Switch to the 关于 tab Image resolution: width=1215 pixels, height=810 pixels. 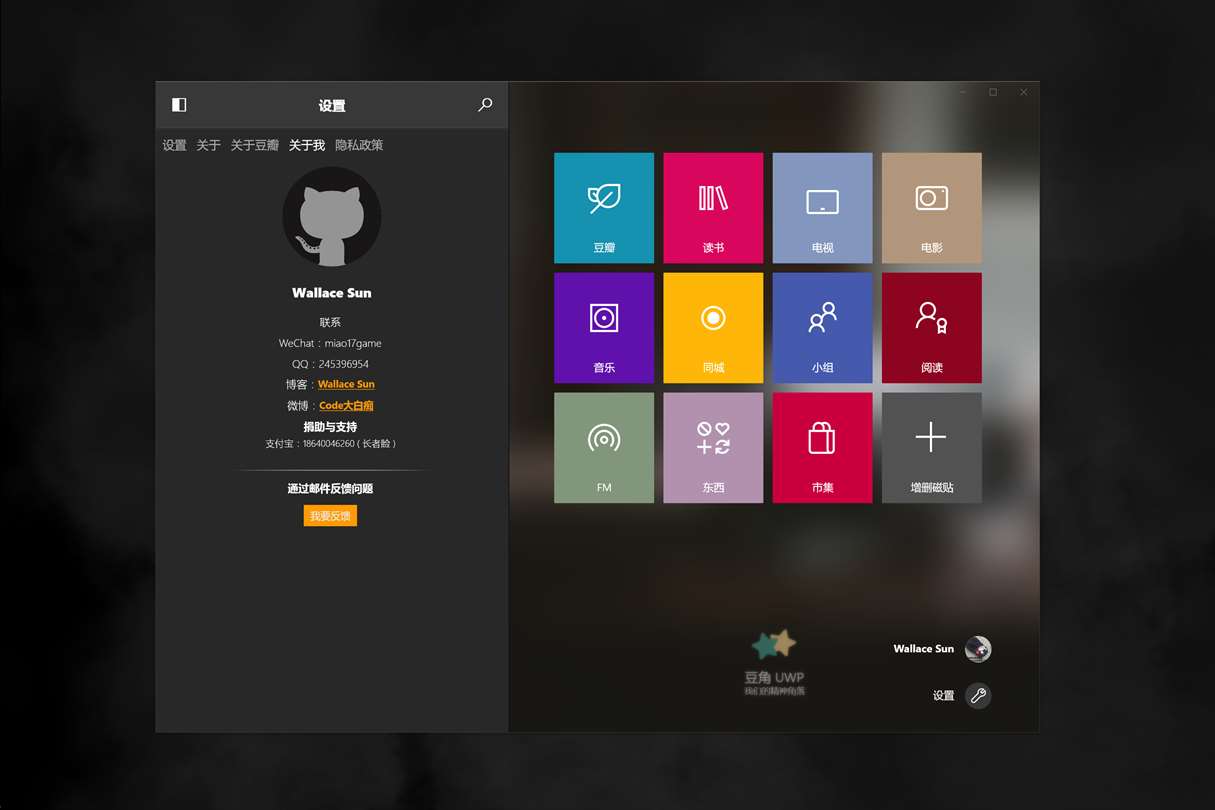208,145
